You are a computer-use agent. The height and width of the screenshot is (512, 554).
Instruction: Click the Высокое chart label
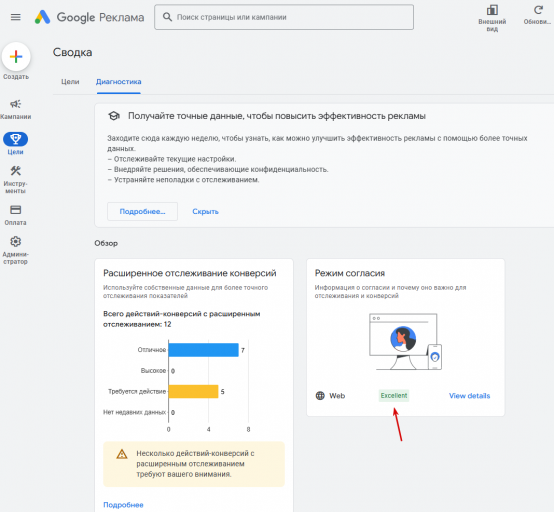tap(153, 370)
